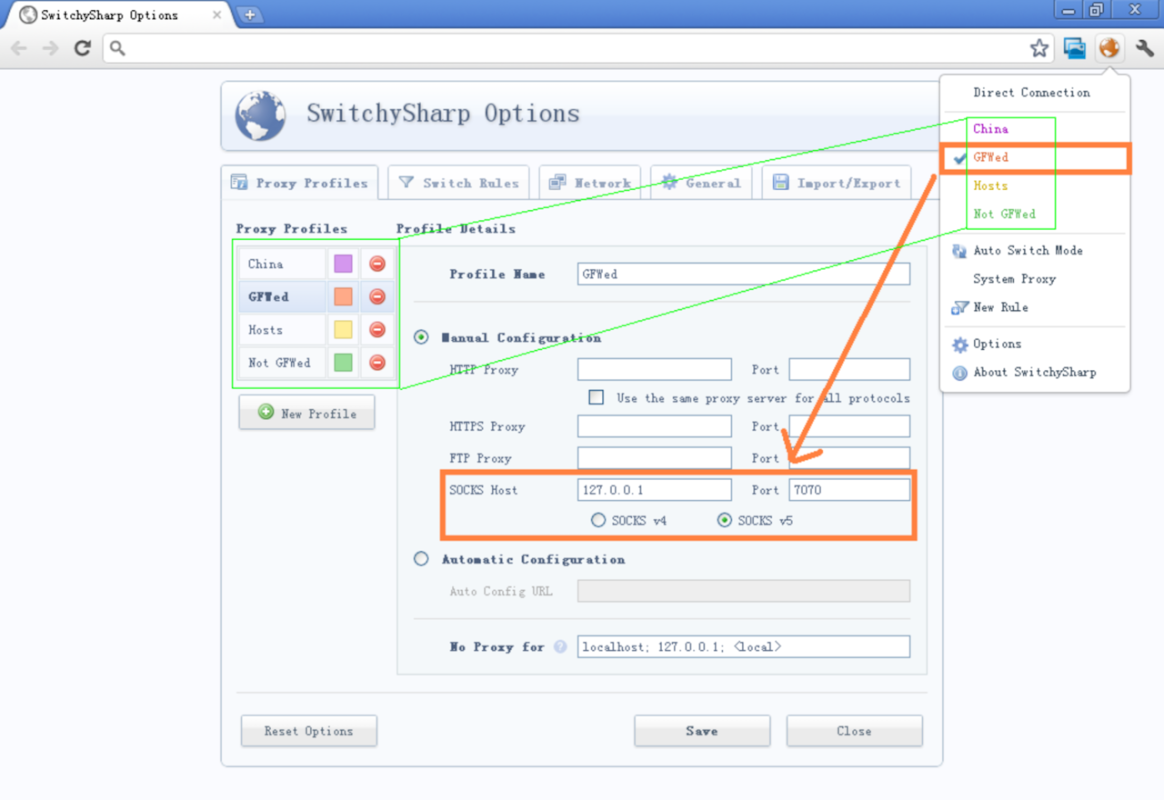The image size is (1164, 800).
Task: Click the FTP Proxy field
Action: click(654, 458)
